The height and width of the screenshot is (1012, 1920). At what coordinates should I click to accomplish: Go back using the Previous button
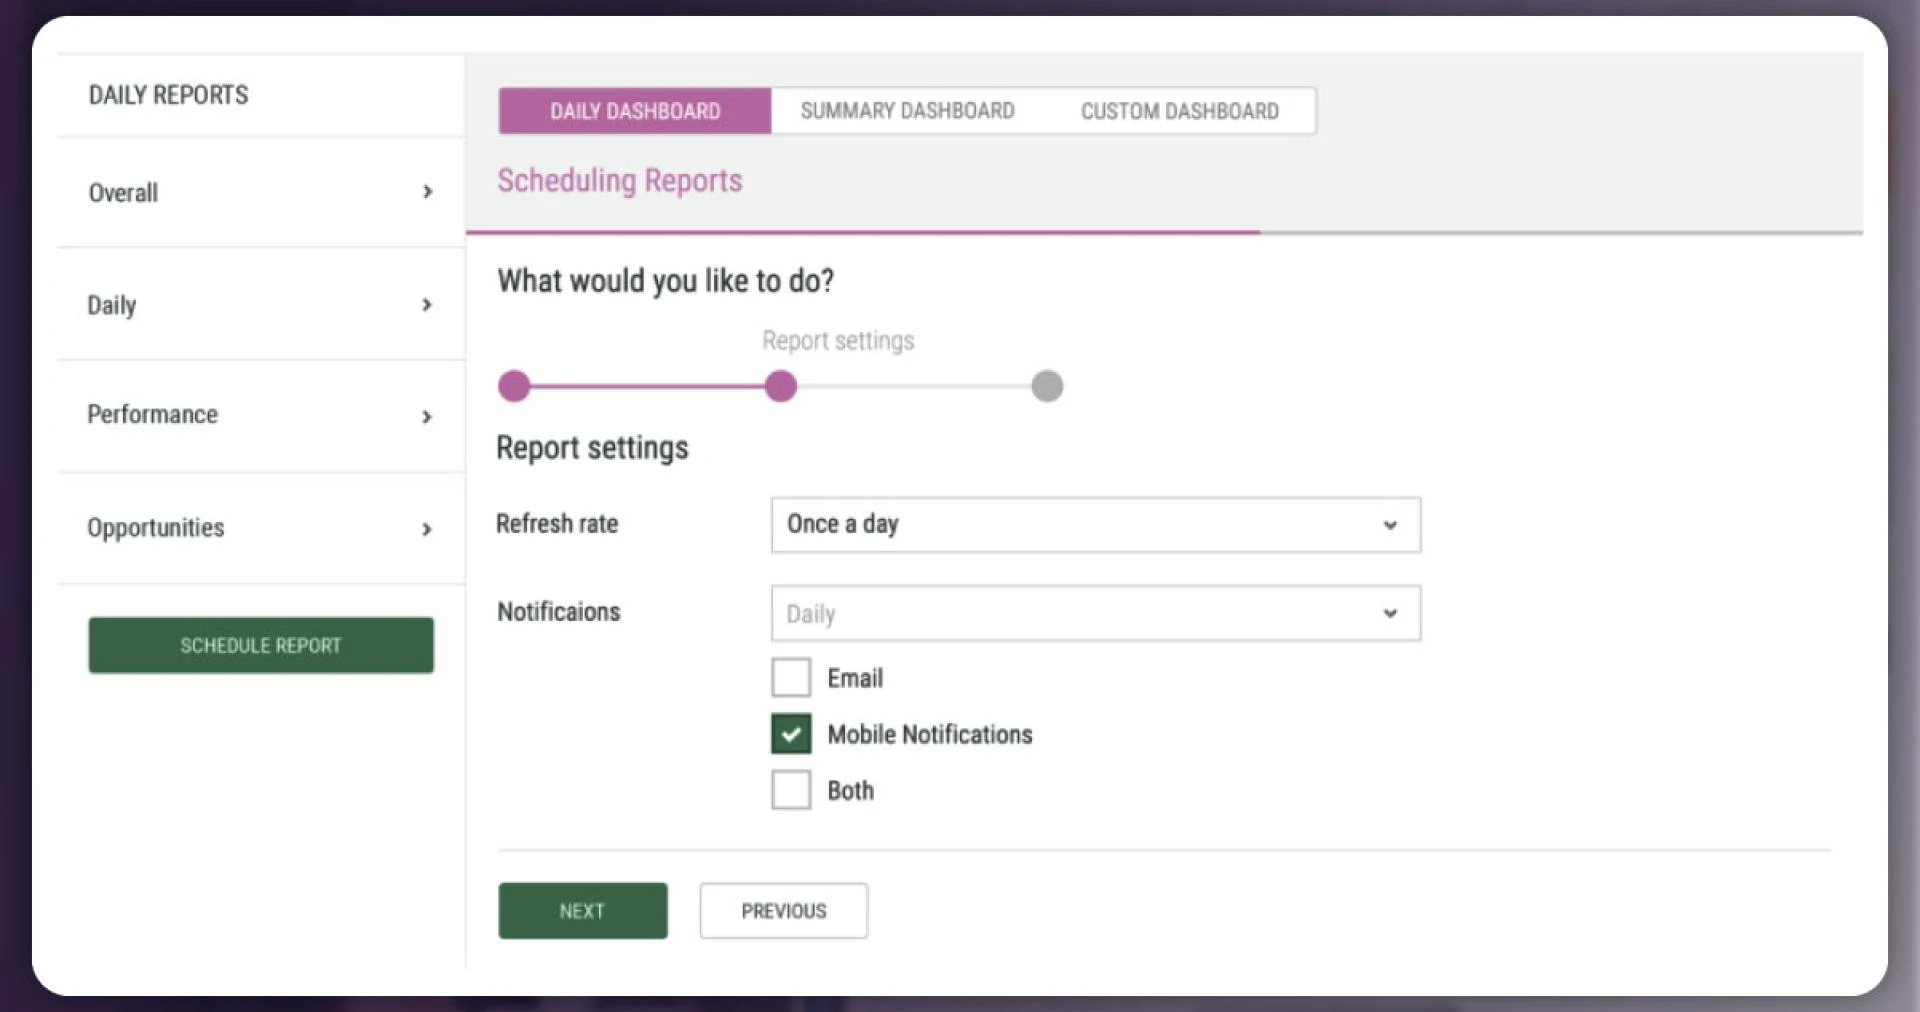point(783,910)
